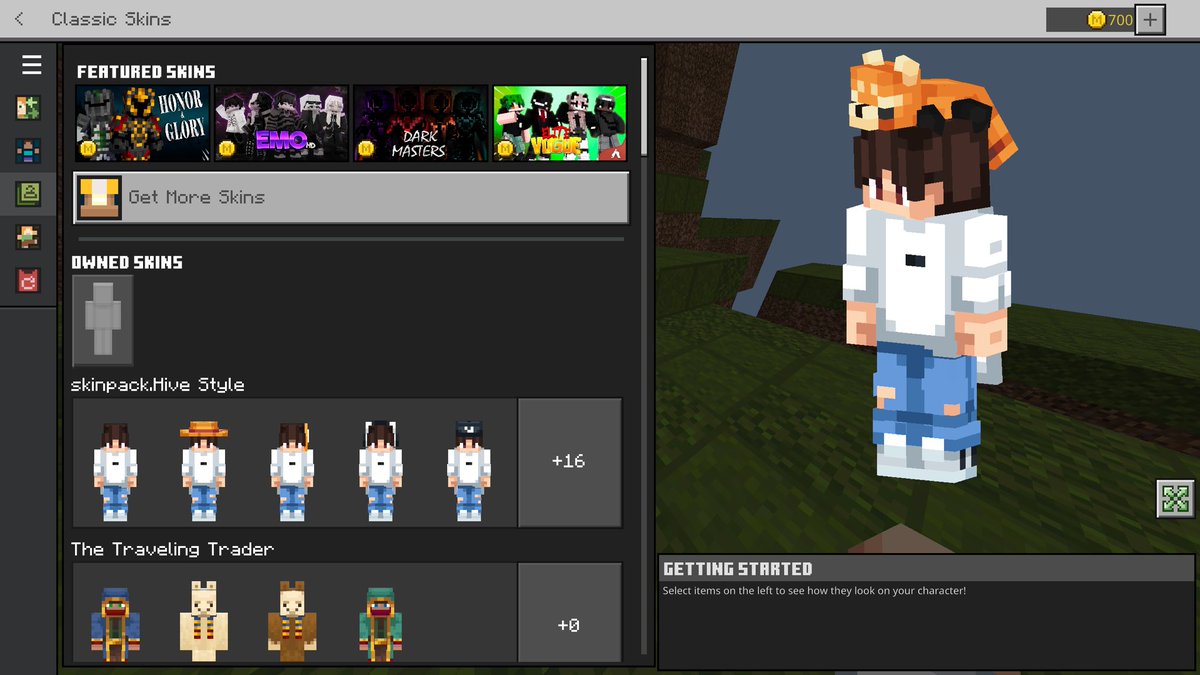Viewport: 1200px width, 675px height.
Task: Select the brown llama Traveling Trader skin
Action: pyautogui.click(x=293, y=623)
